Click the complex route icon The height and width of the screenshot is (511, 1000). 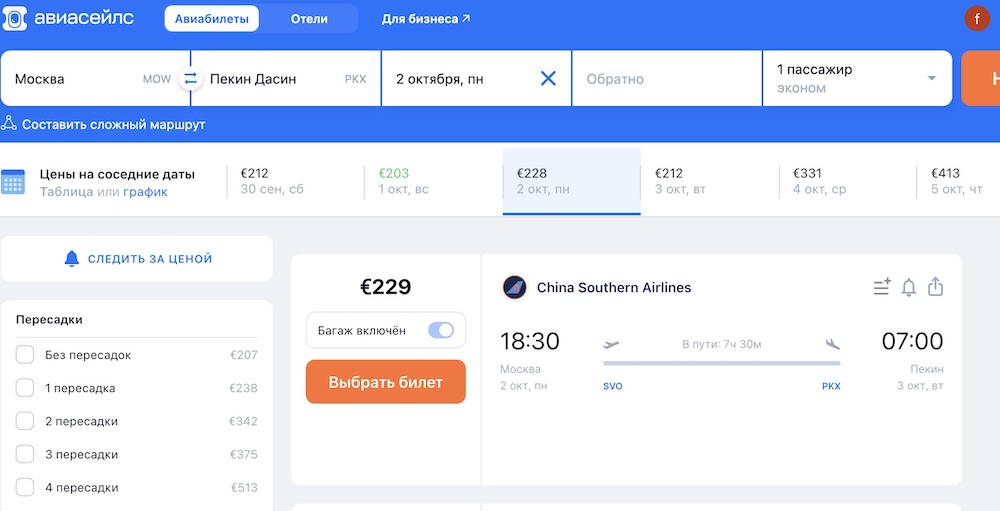point(9,124)
